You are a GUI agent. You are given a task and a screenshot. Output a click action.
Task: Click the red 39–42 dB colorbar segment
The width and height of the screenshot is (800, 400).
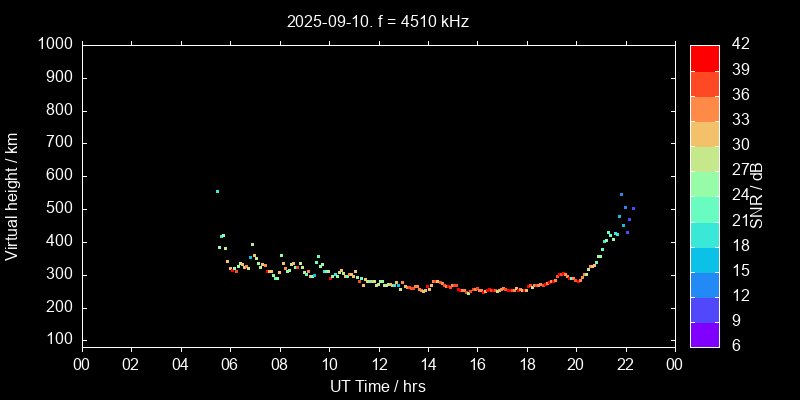(x=705, y=57)
